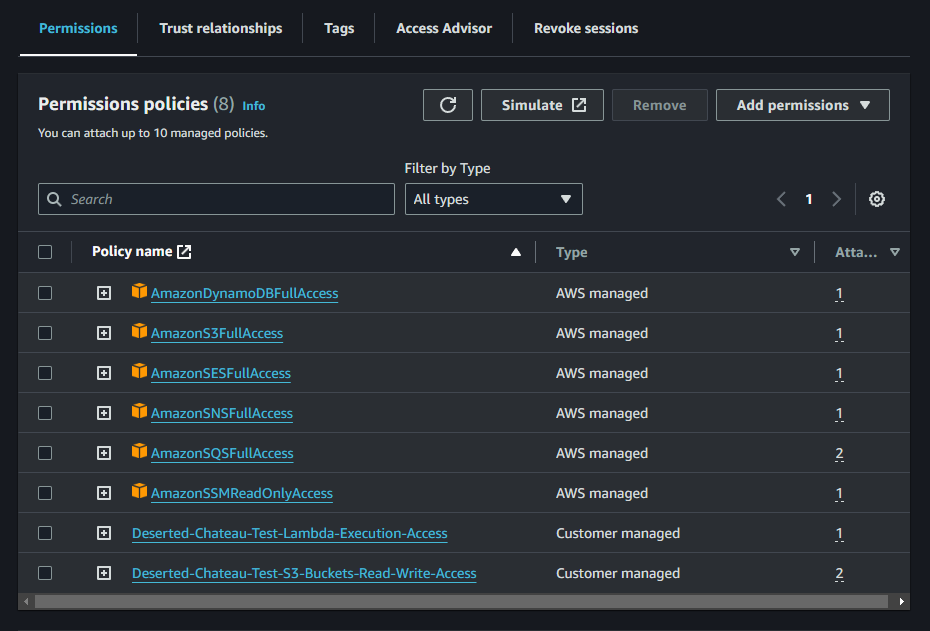Open the Deserted-Chateau-Test-Lambda-Execution-Access policy link
The height and width of the screenshot is (631, 930).
pos(289,533)
